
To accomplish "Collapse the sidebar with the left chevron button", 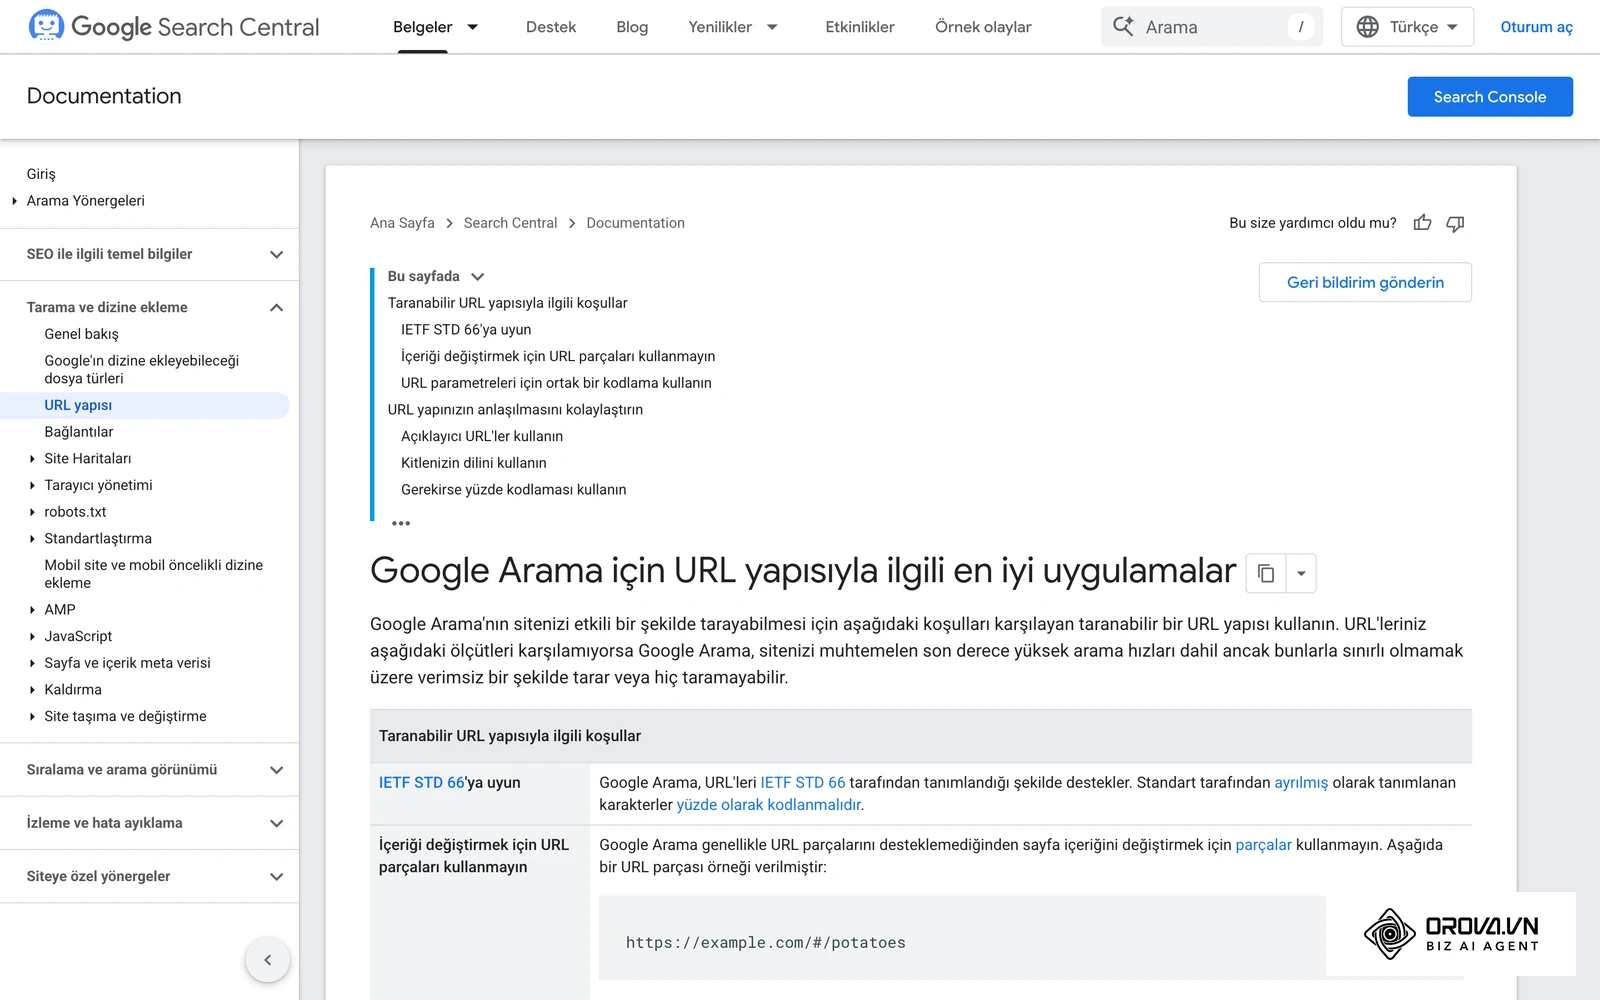I will 267,960.
